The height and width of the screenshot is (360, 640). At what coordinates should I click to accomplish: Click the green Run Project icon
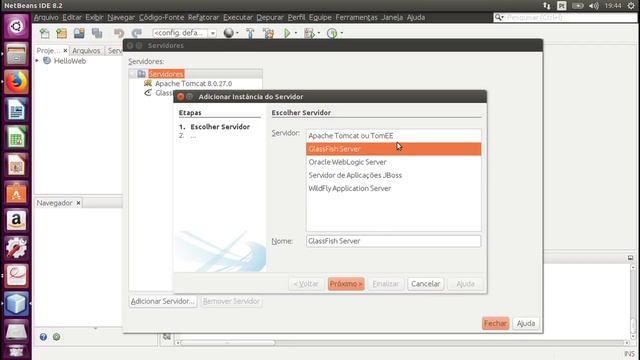pos(287,33)
